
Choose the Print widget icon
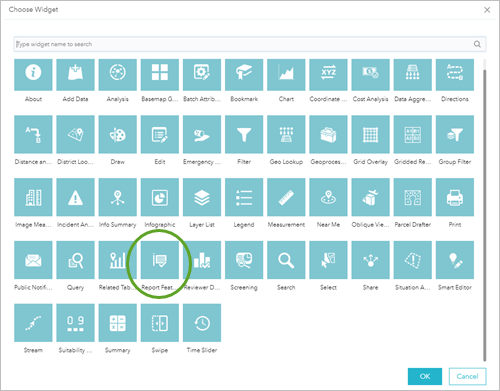(455, 197)
